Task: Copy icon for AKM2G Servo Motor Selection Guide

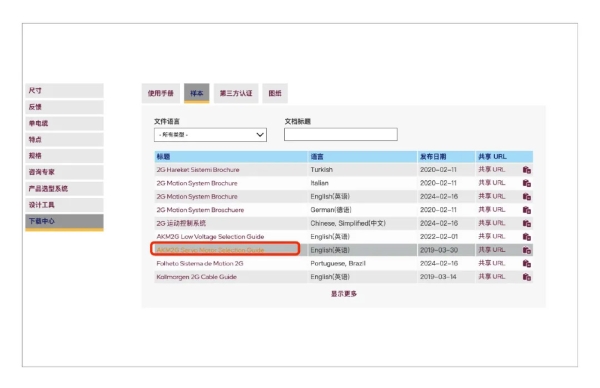Action: click(527, 250)
